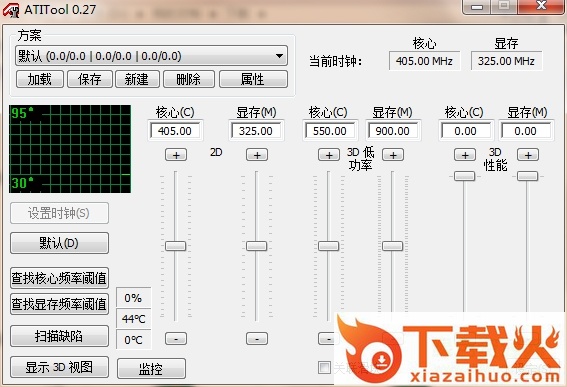
Task: Click the 3D performance memory field 0.00
Action: coord(526,131)
